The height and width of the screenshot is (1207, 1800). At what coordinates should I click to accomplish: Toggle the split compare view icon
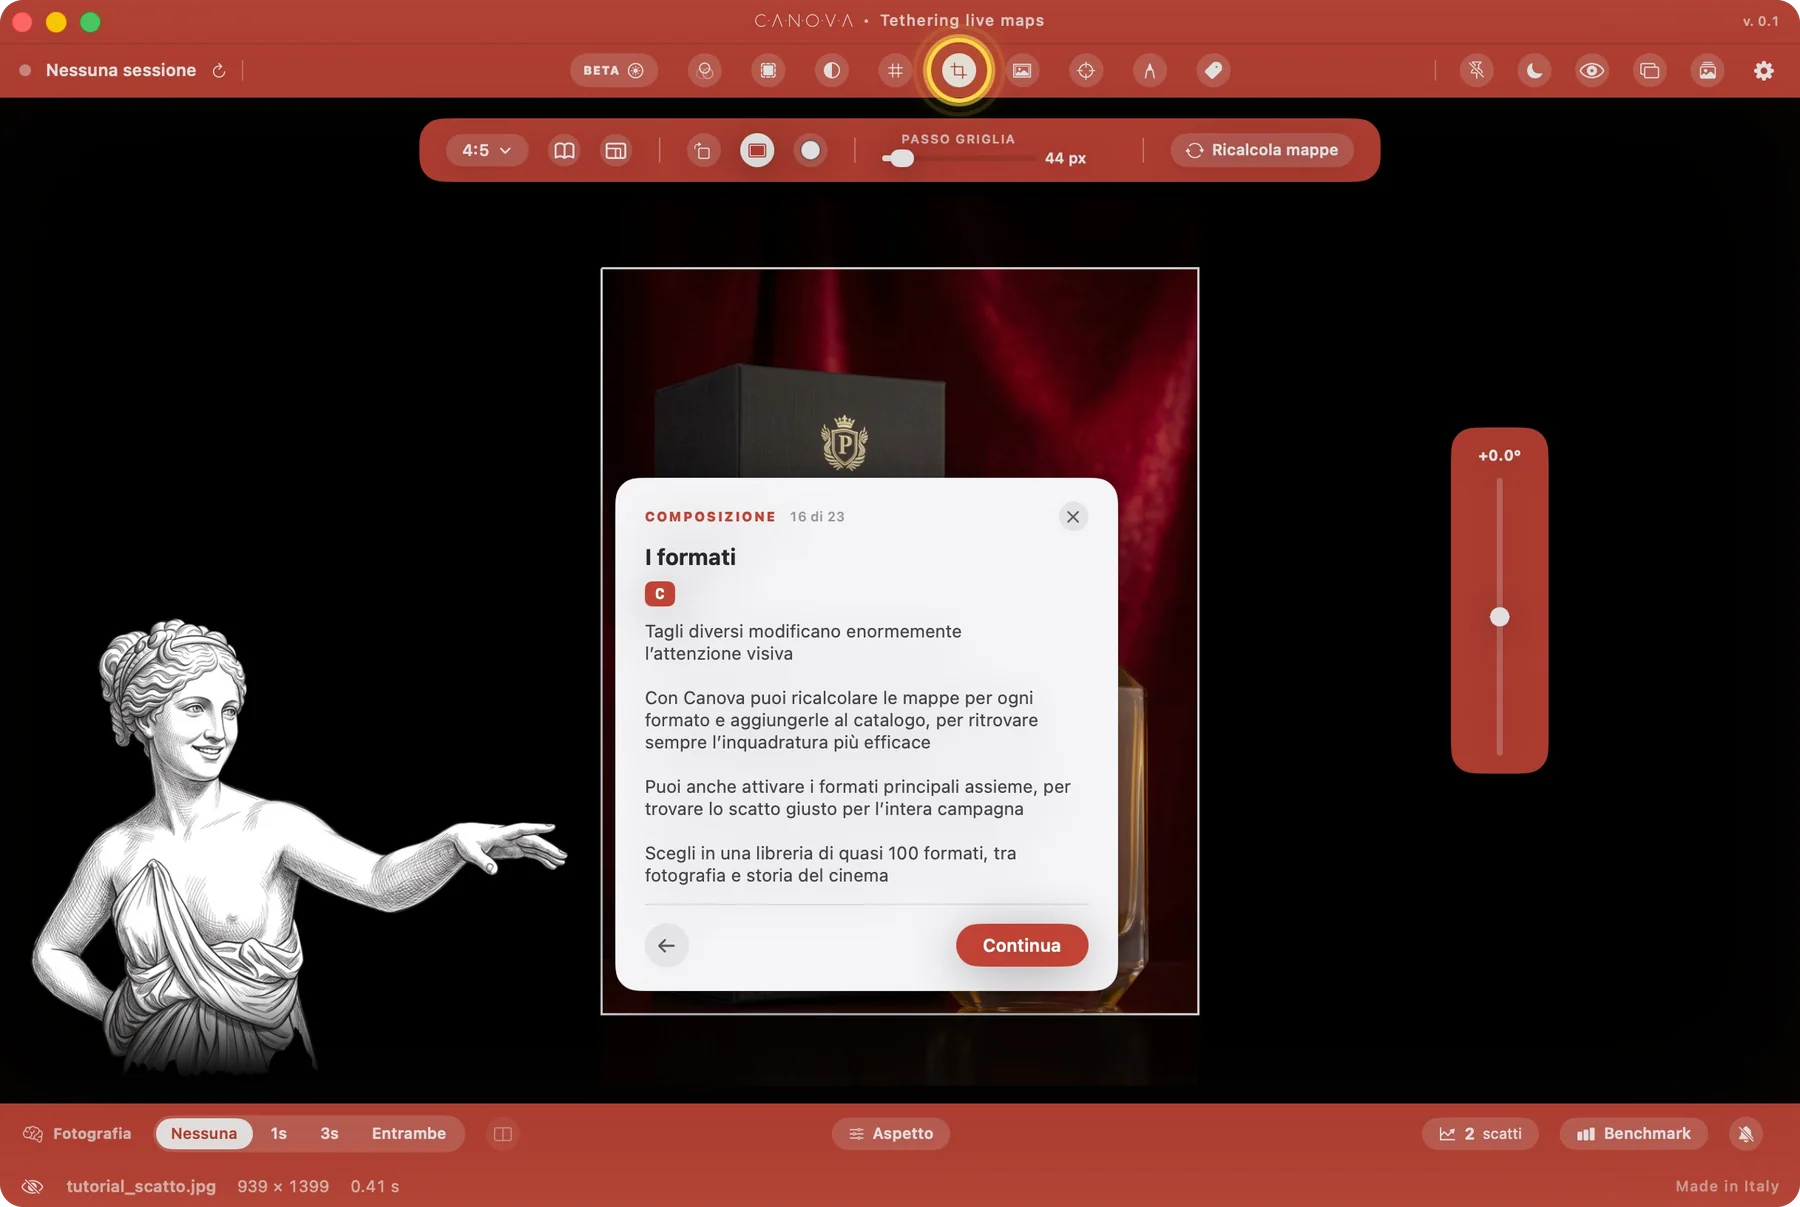(x=503, y=1133)
